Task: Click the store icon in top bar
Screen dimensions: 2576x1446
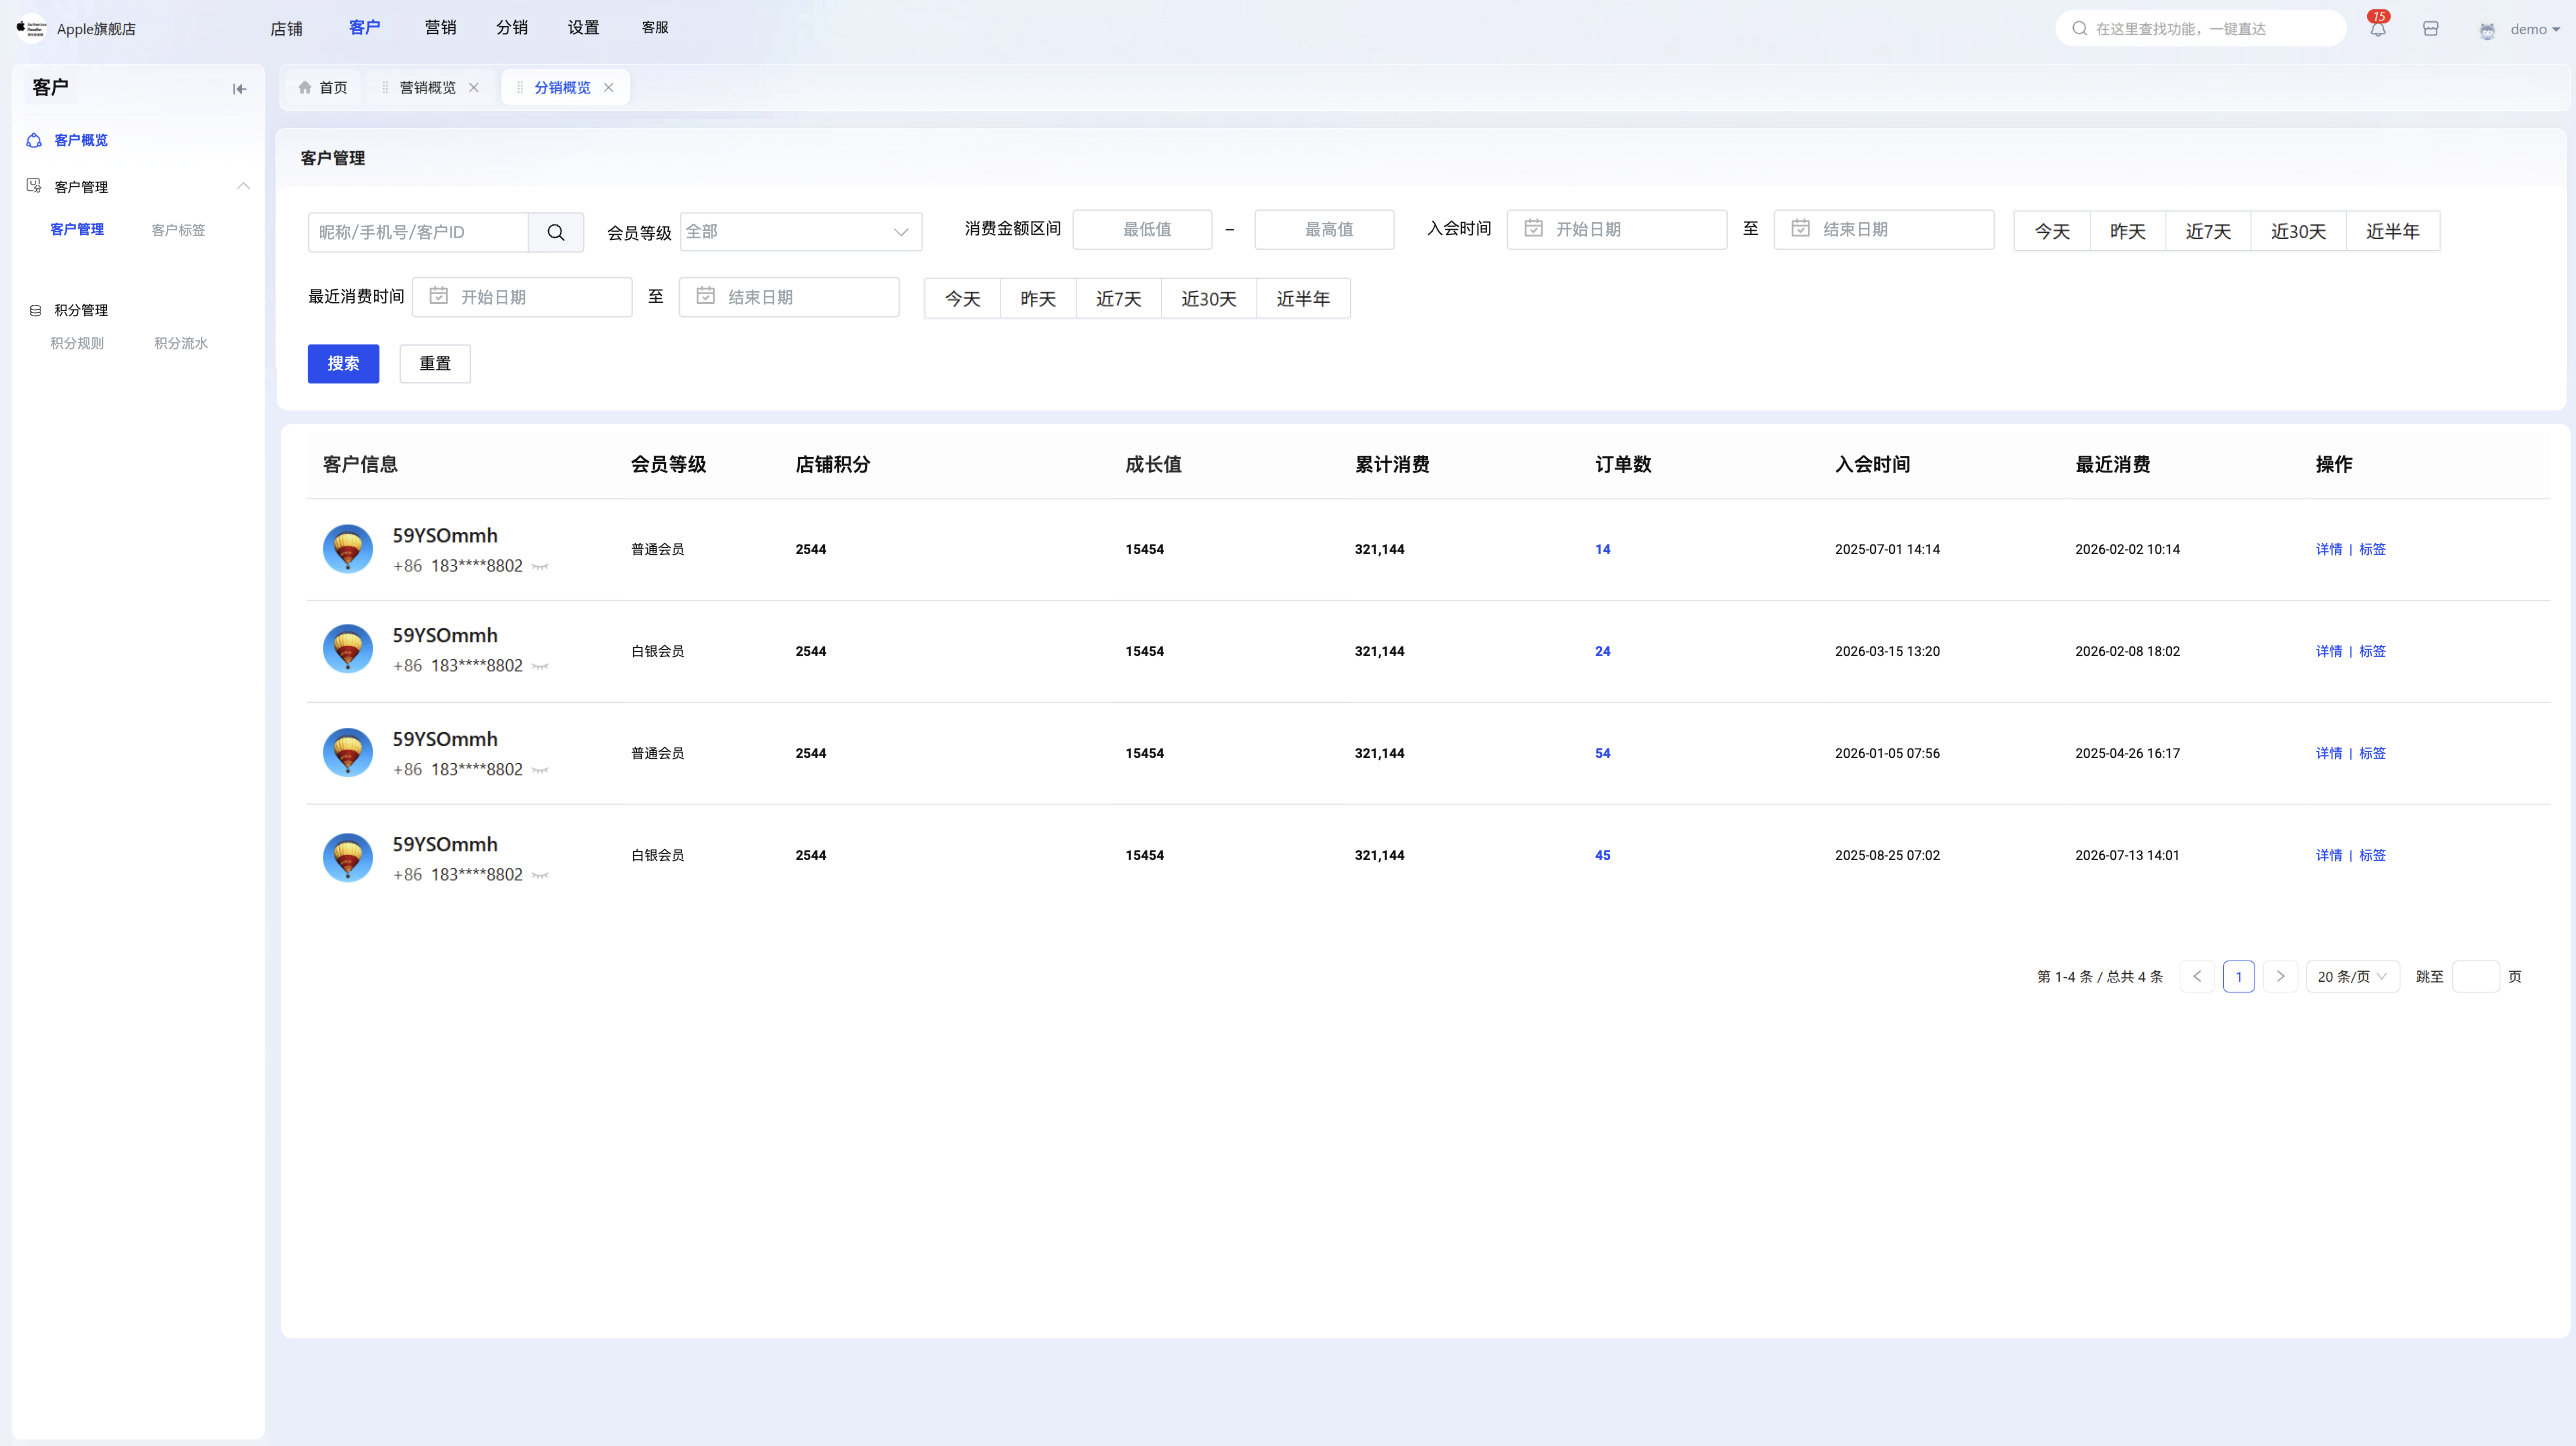Action: click(2431, 29)
